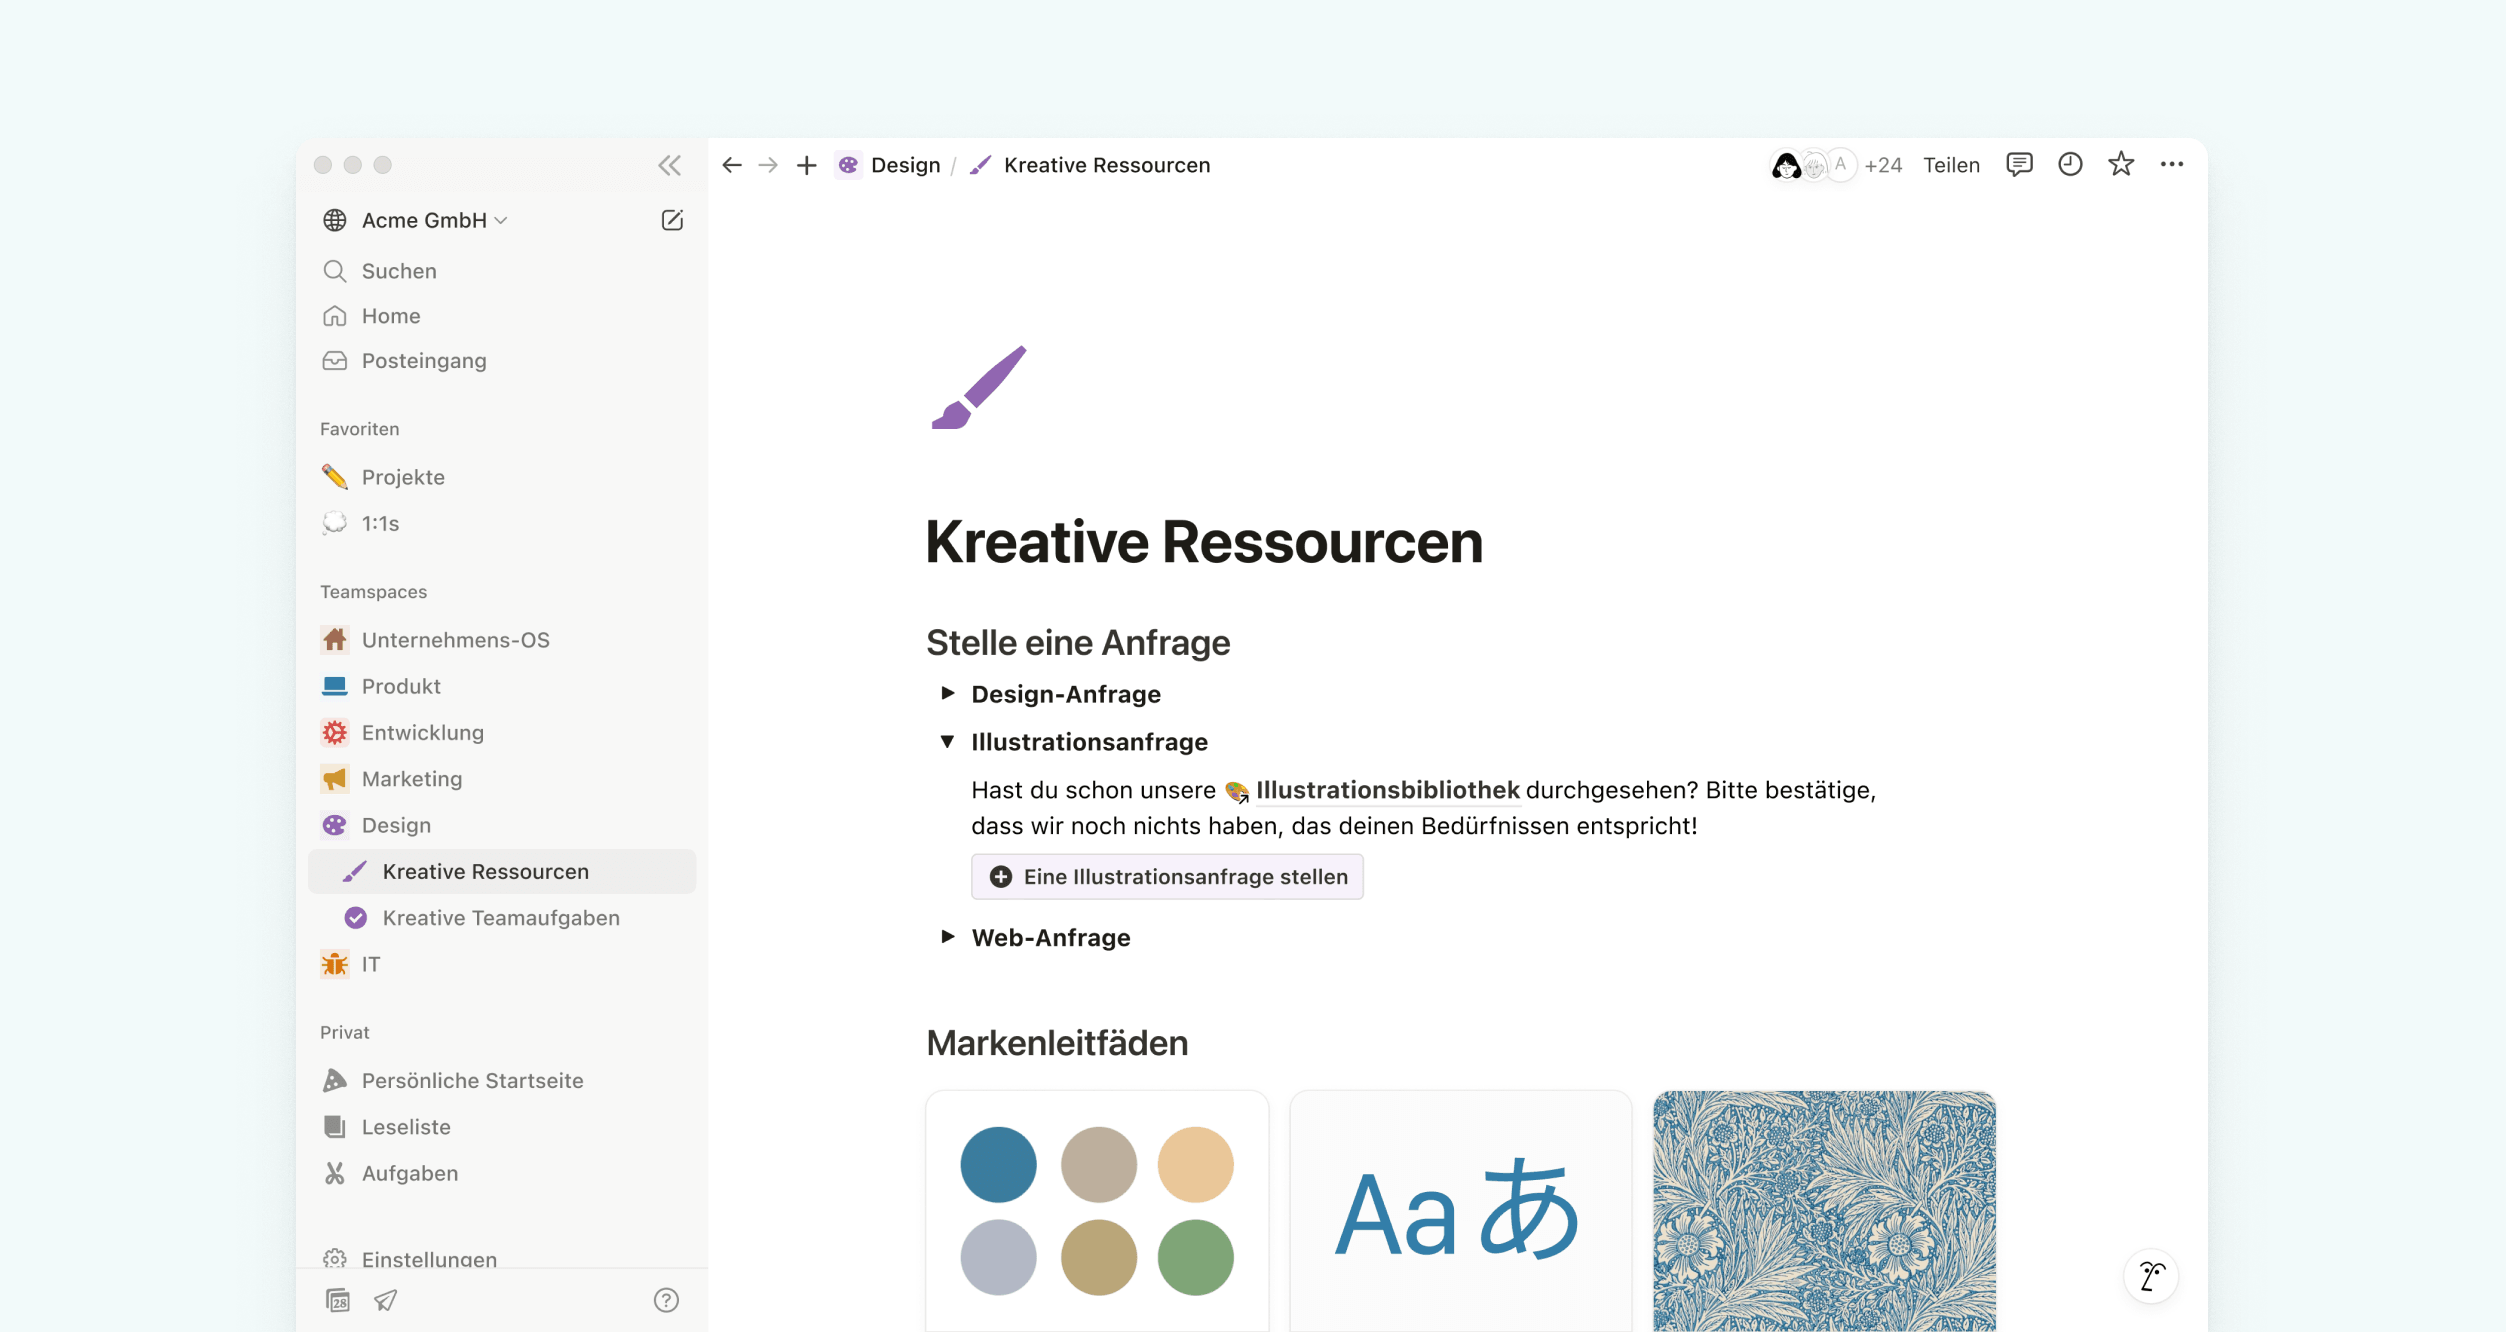Click the Suchen magnifier icon
Screen dimensions: 2506x1332
[335, 271]
